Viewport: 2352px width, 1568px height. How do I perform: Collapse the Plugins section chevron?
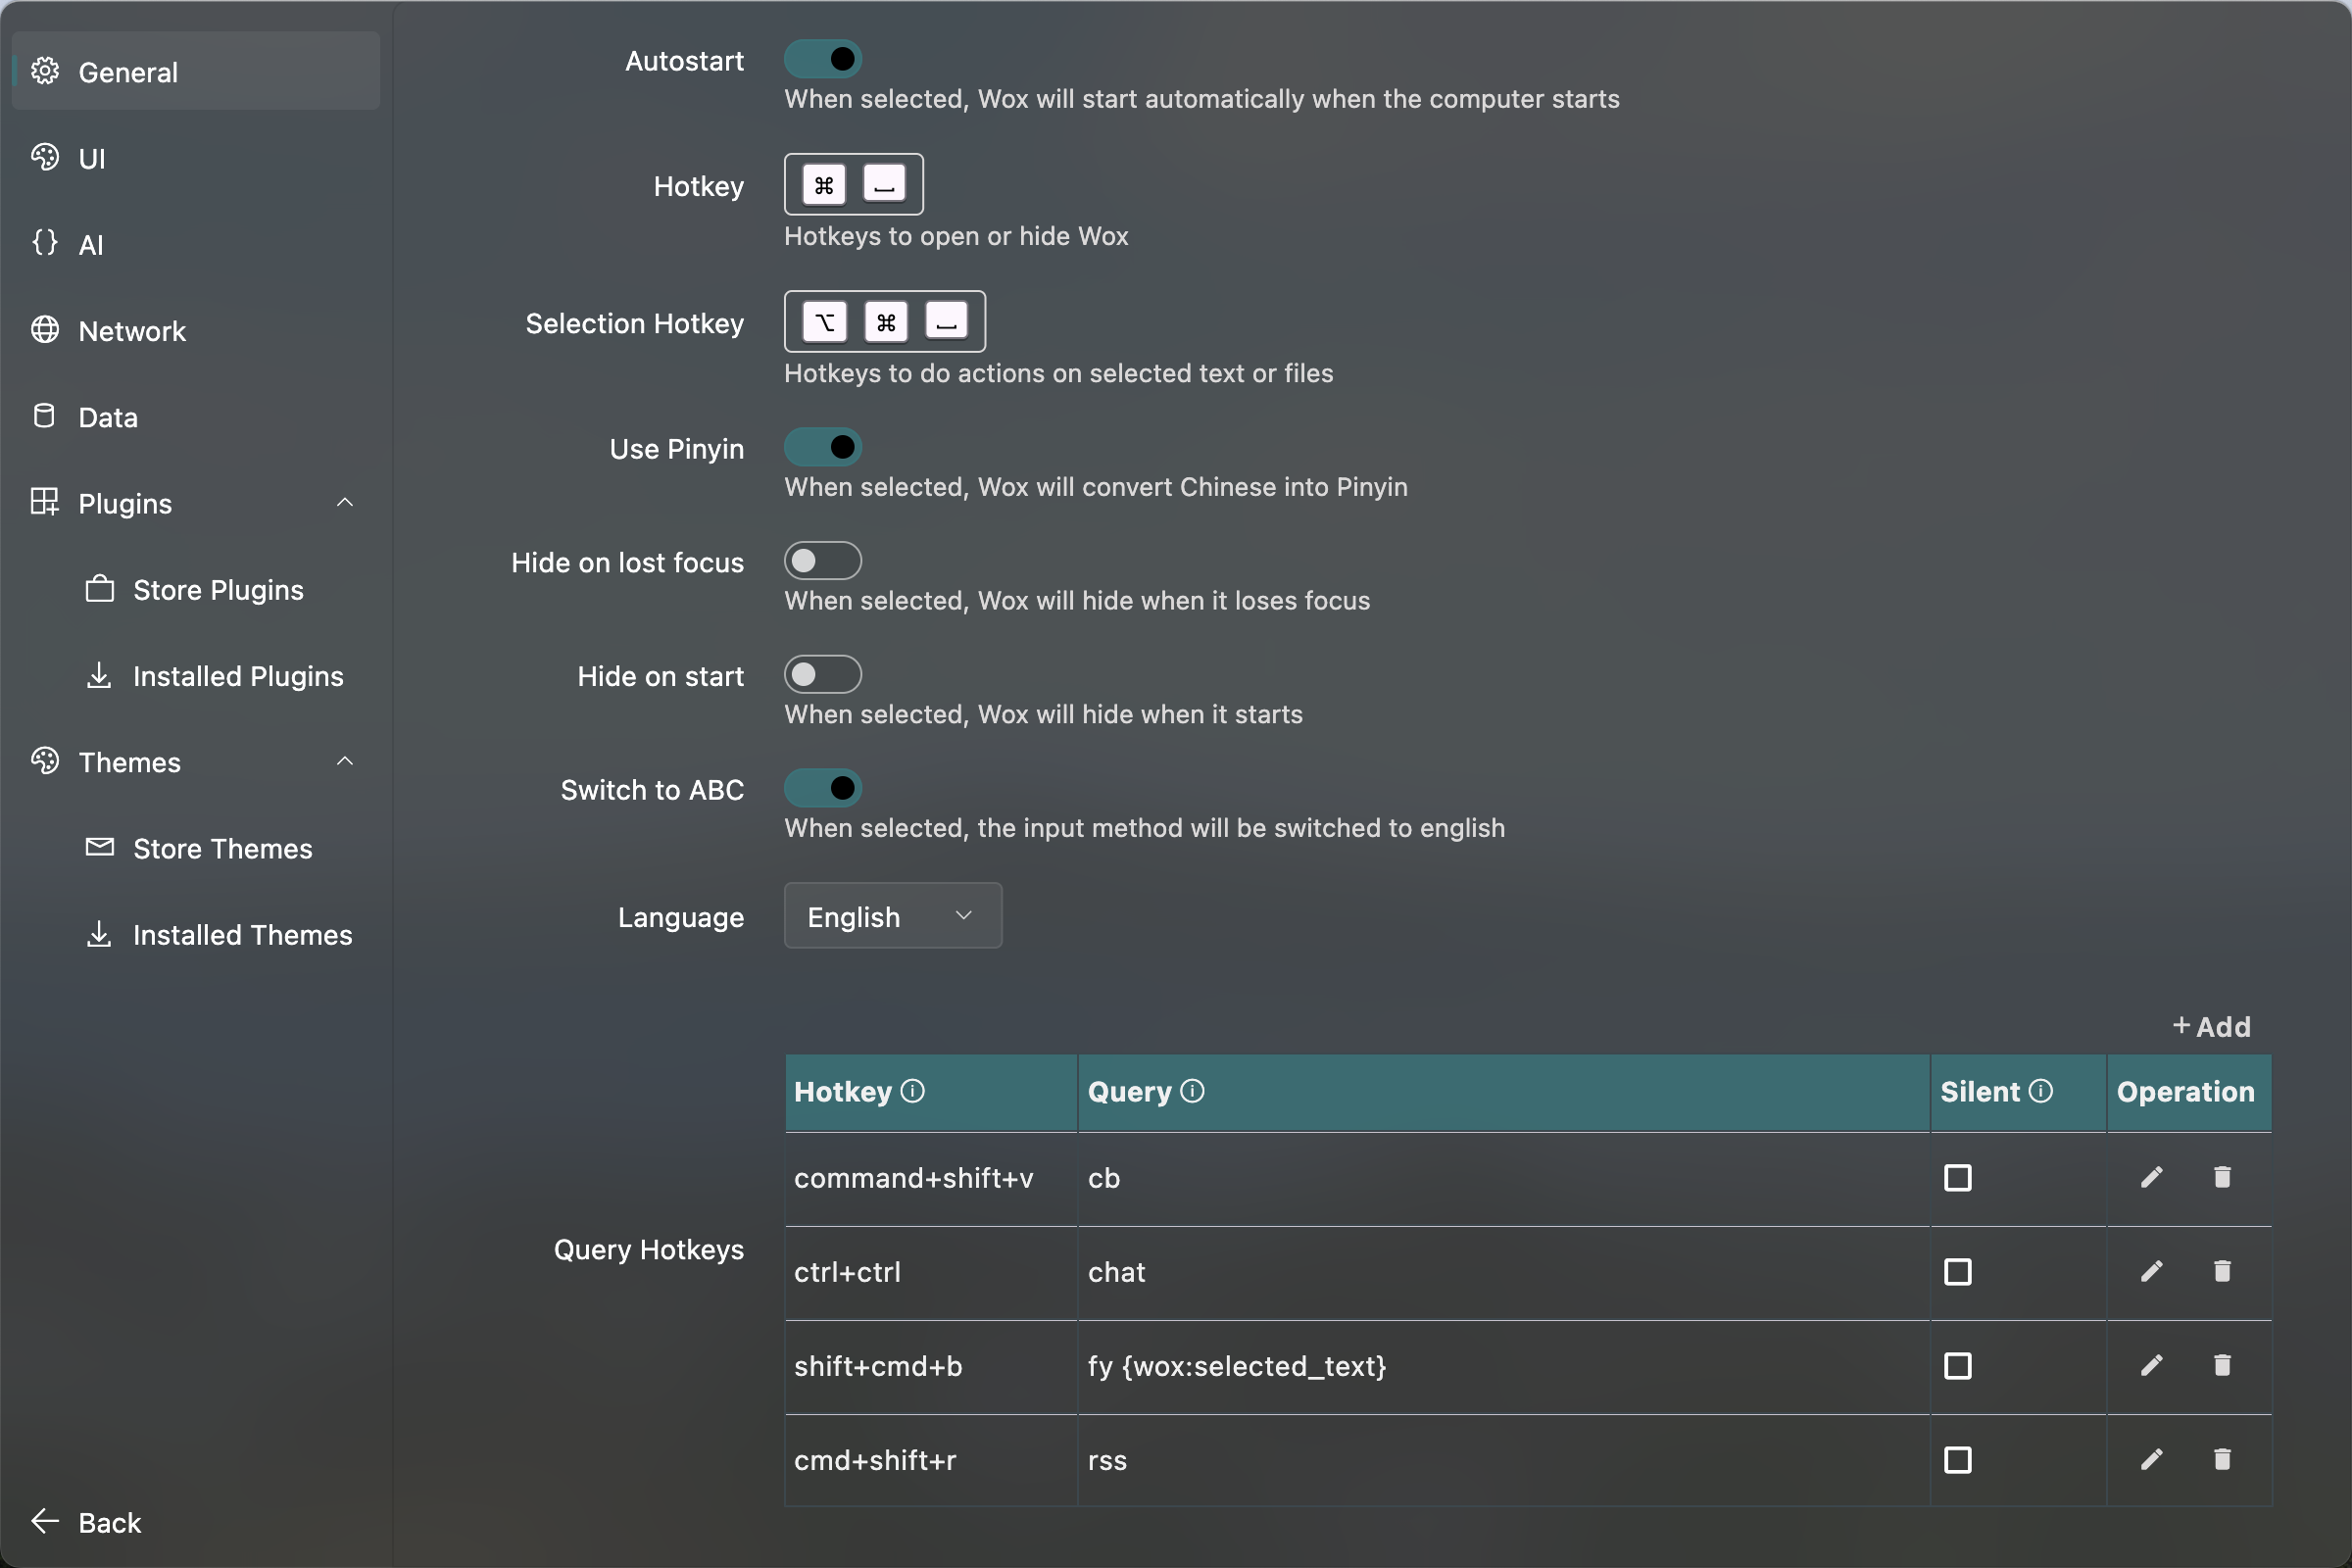point(345,502)
